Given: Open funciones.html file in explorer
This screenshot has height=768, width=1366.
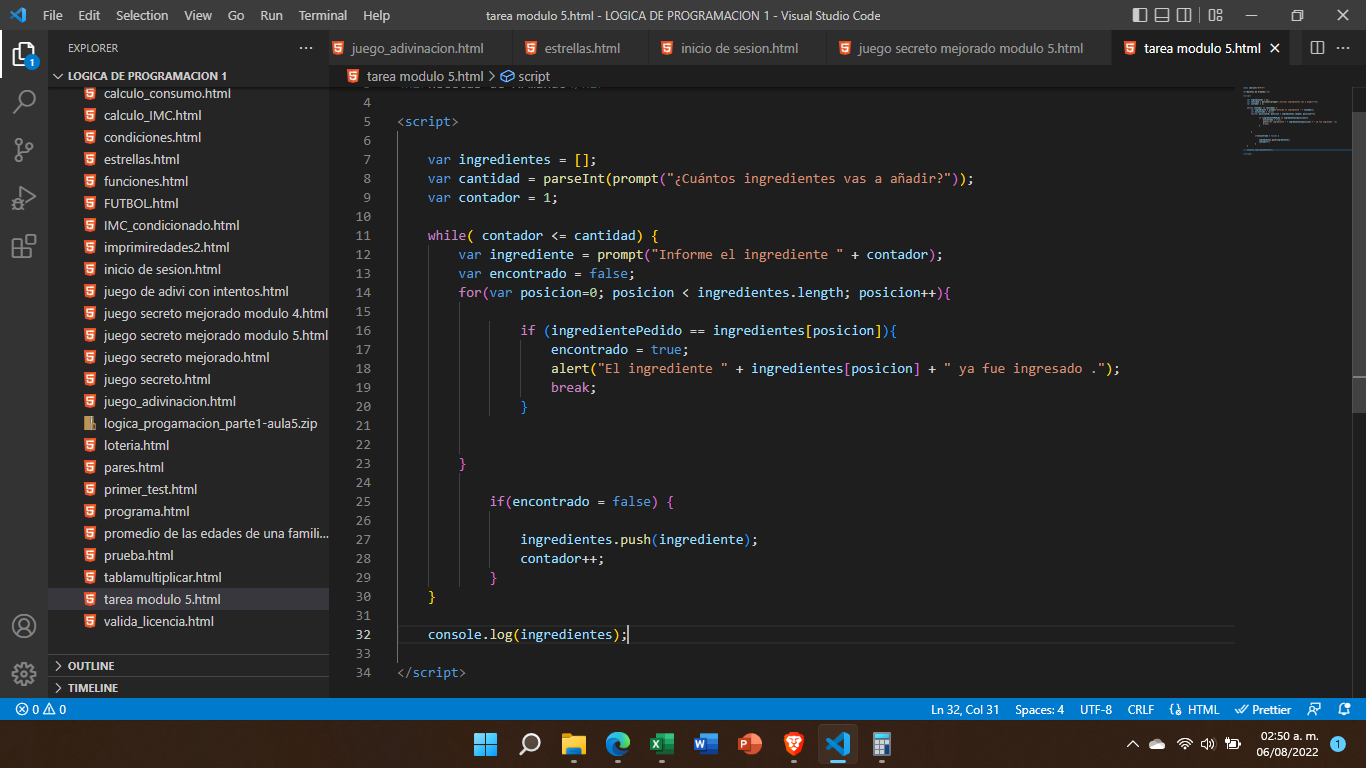Looking at the screenshot, I should [146, 182].
